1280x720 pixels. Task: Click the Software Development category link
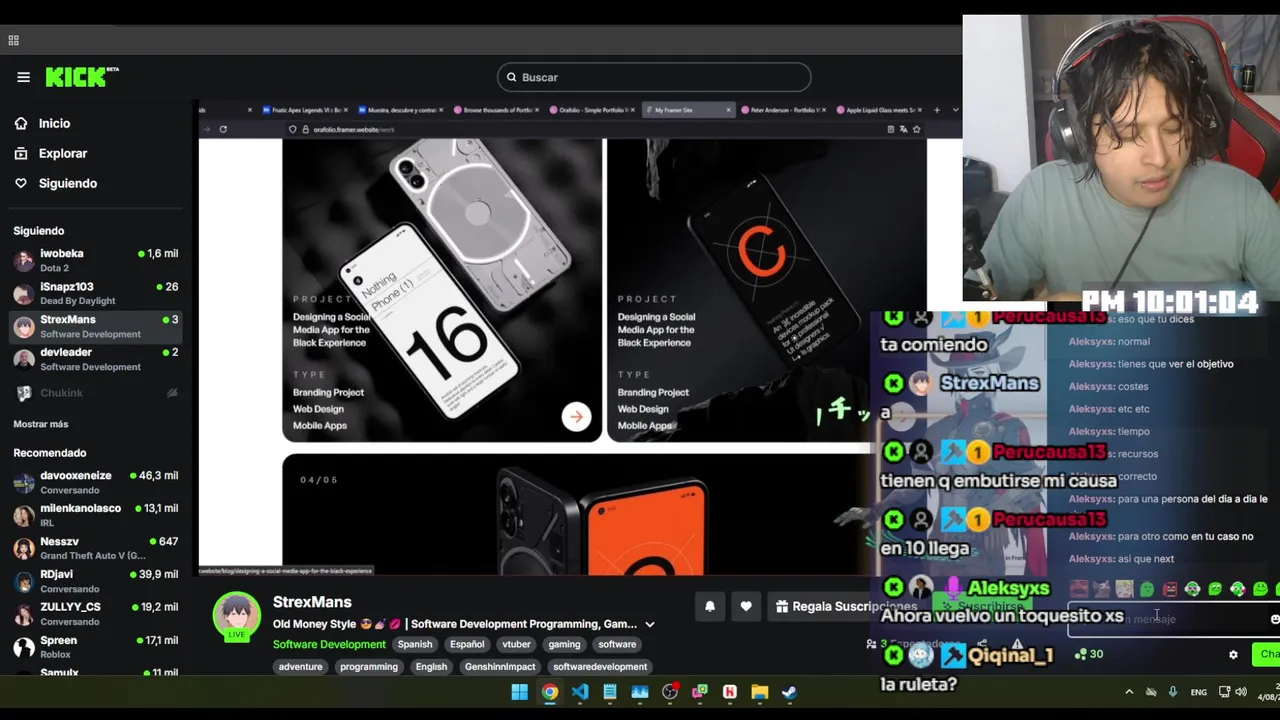click(329, 644)
